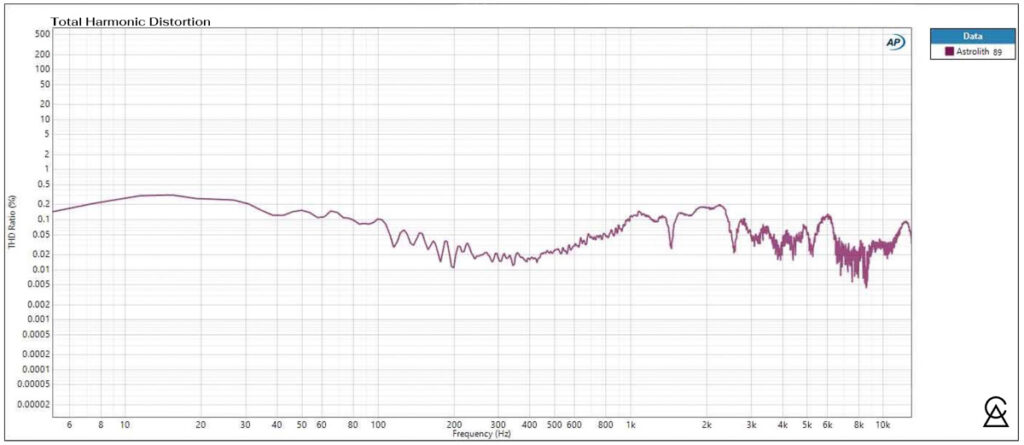Click the purple Astrolith legend swatch
This screenshot has width=1024, height=445.
pyautogui.click(x=949, y=51)
